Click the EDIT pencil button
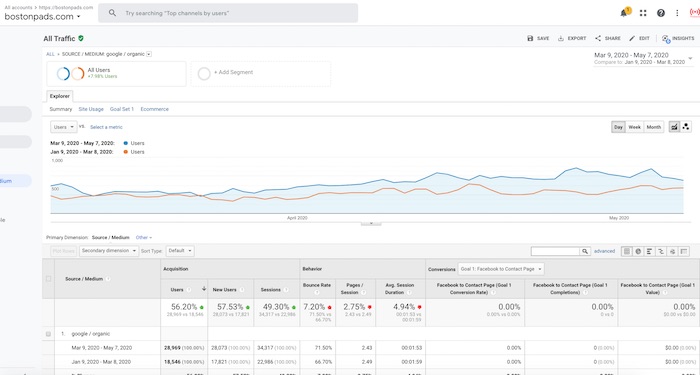700x375 pixels. [639, 38]
